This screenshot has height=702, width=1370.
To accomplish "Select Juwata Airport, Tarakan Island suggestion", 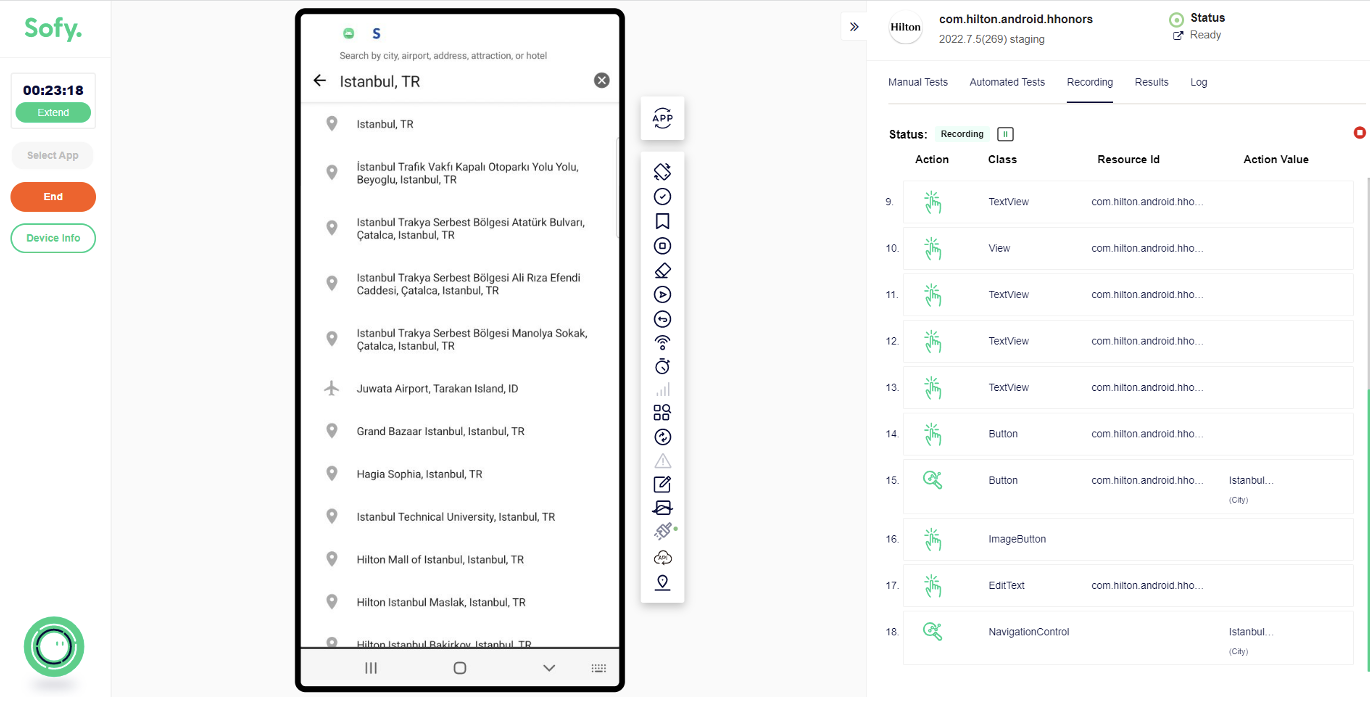I will [x=460, y=388].
